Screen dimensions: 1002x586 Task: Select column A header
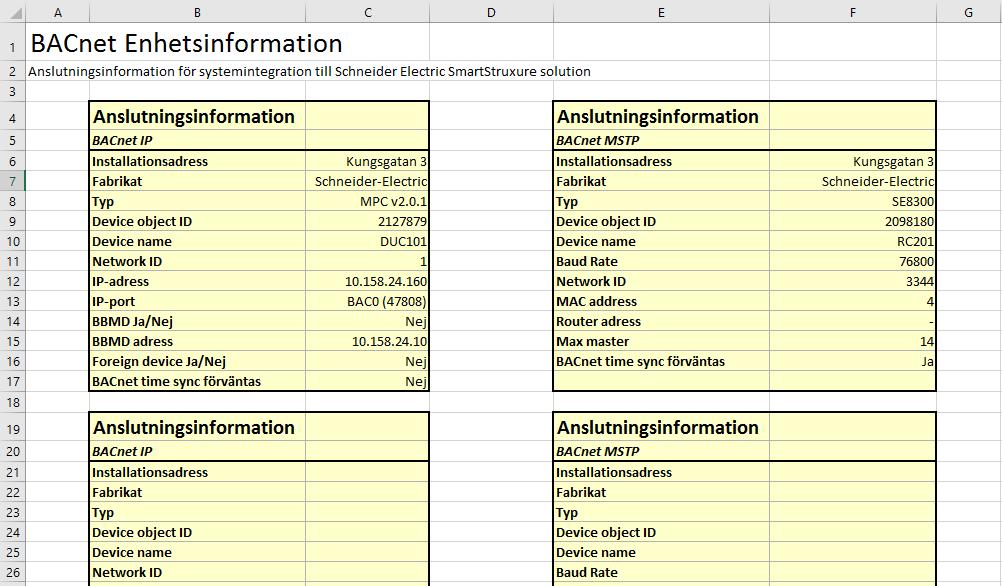coord(58,12)
